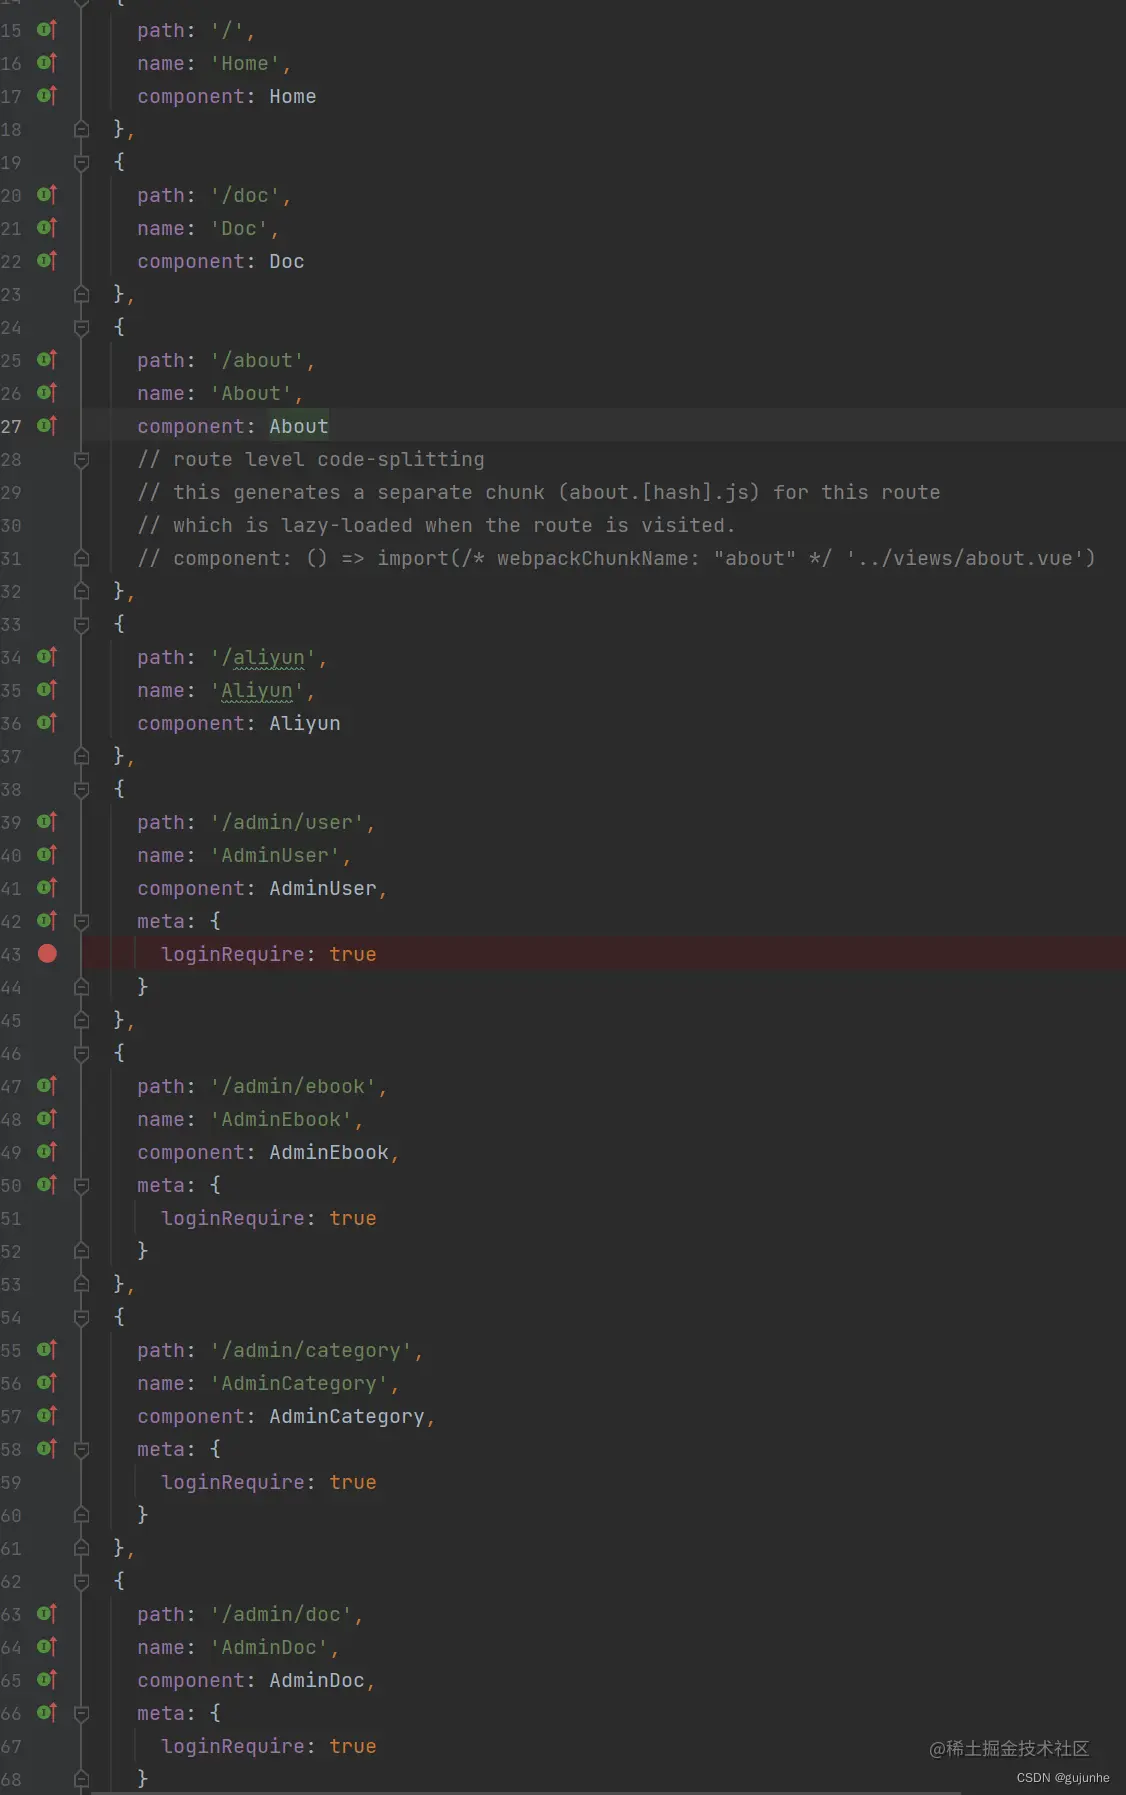Click gutter icon beside name 'AdminEbook'

click(x=47, y=1119)
